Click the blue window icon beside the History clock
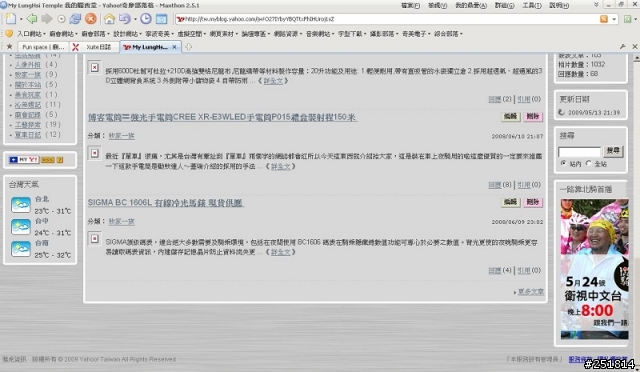640x372 pixels. pyautogui.click(x=162, y=19)
